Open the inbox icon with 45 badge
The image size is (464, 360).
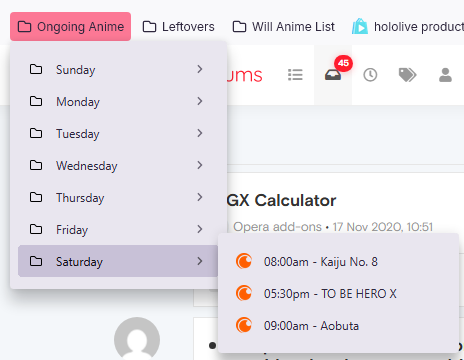(333, 75)
